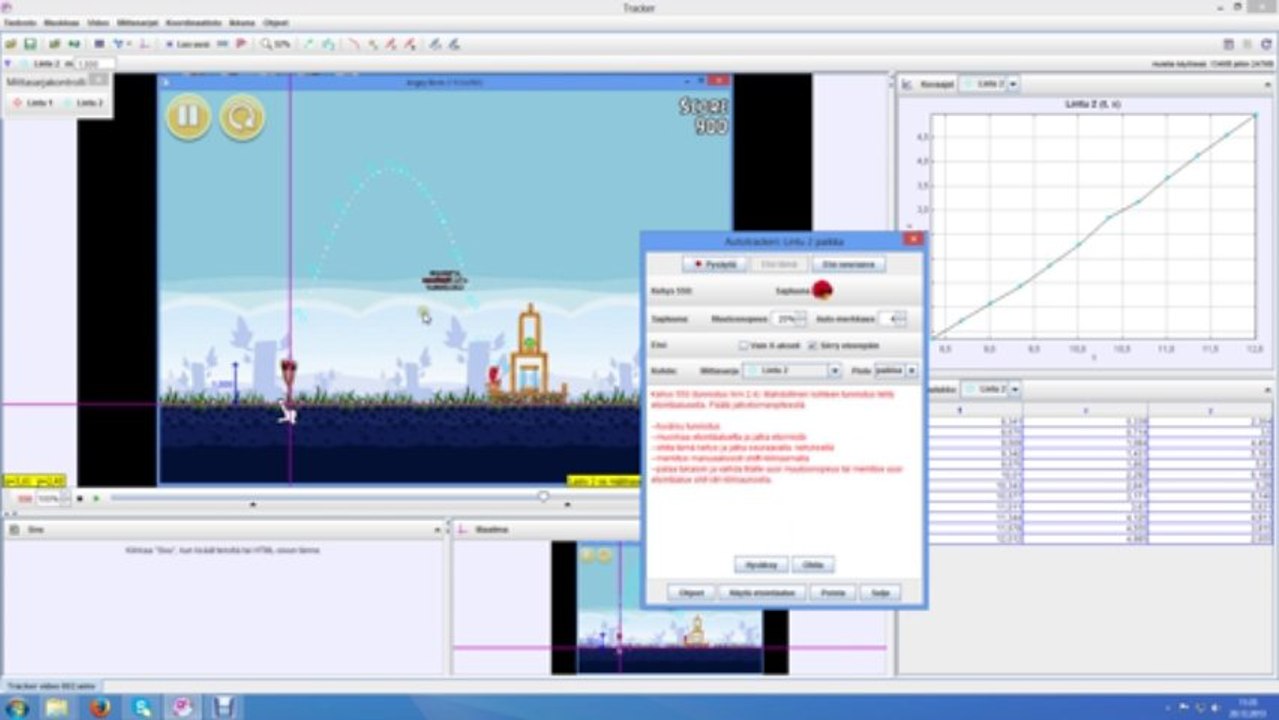This screenshot has height=720, width=1279.
Task: Click the pink Tracker taskbar icon
Action: click(184, 708)
